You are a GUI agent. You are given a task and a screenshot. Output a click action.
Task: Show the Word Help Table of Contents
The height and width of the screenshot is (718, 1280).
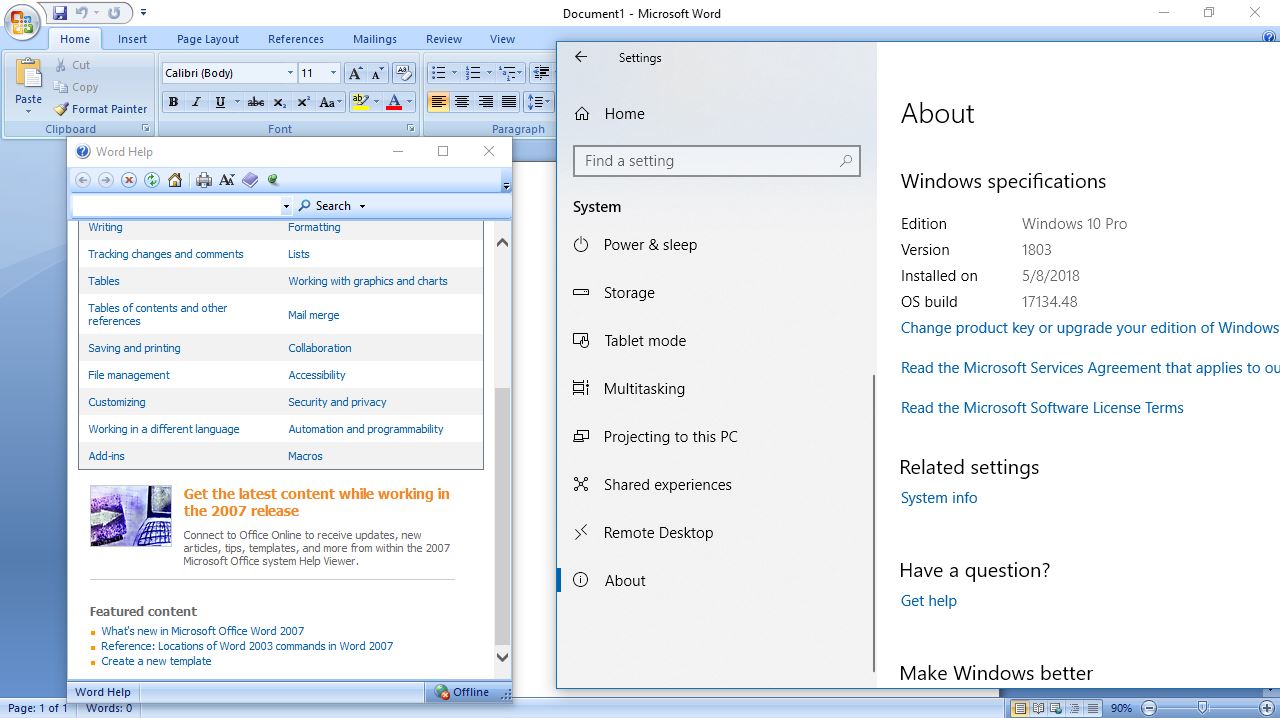[x=251, y=180]
